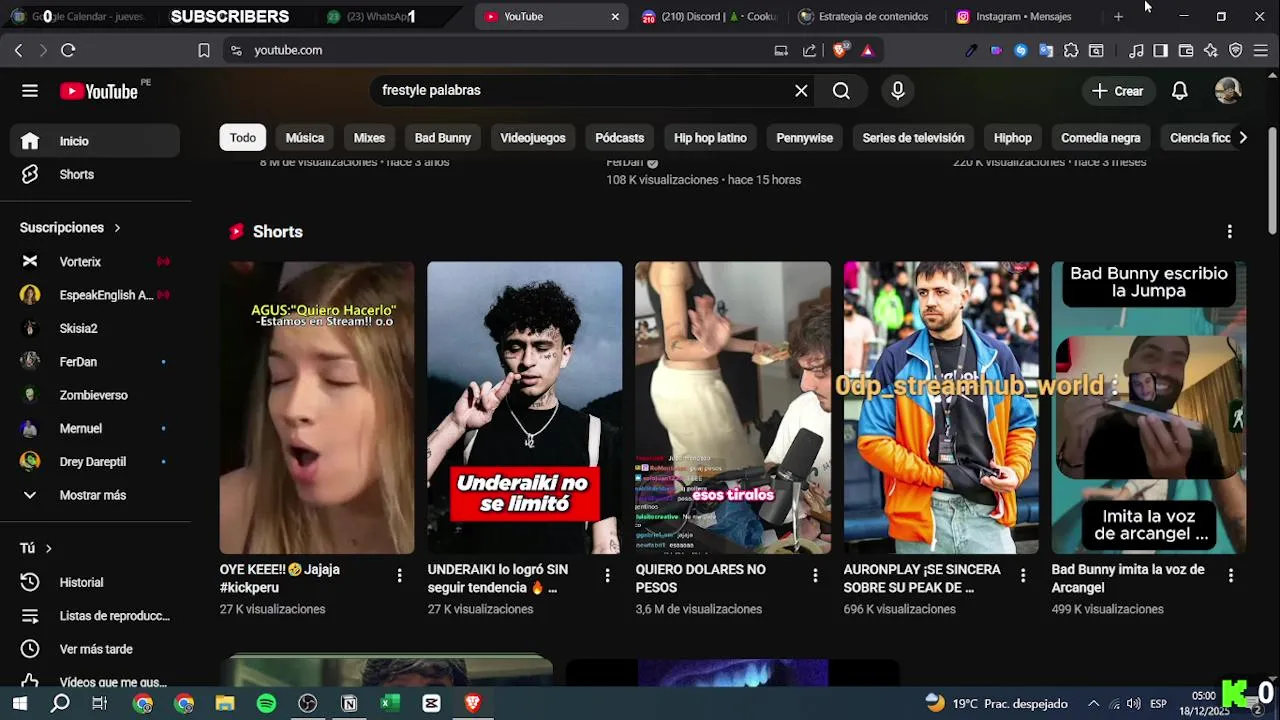The width and height of the screenshot is (1280, 720).
Task: Open the YouTube hamburger guide menu
Action: point(30,91)
